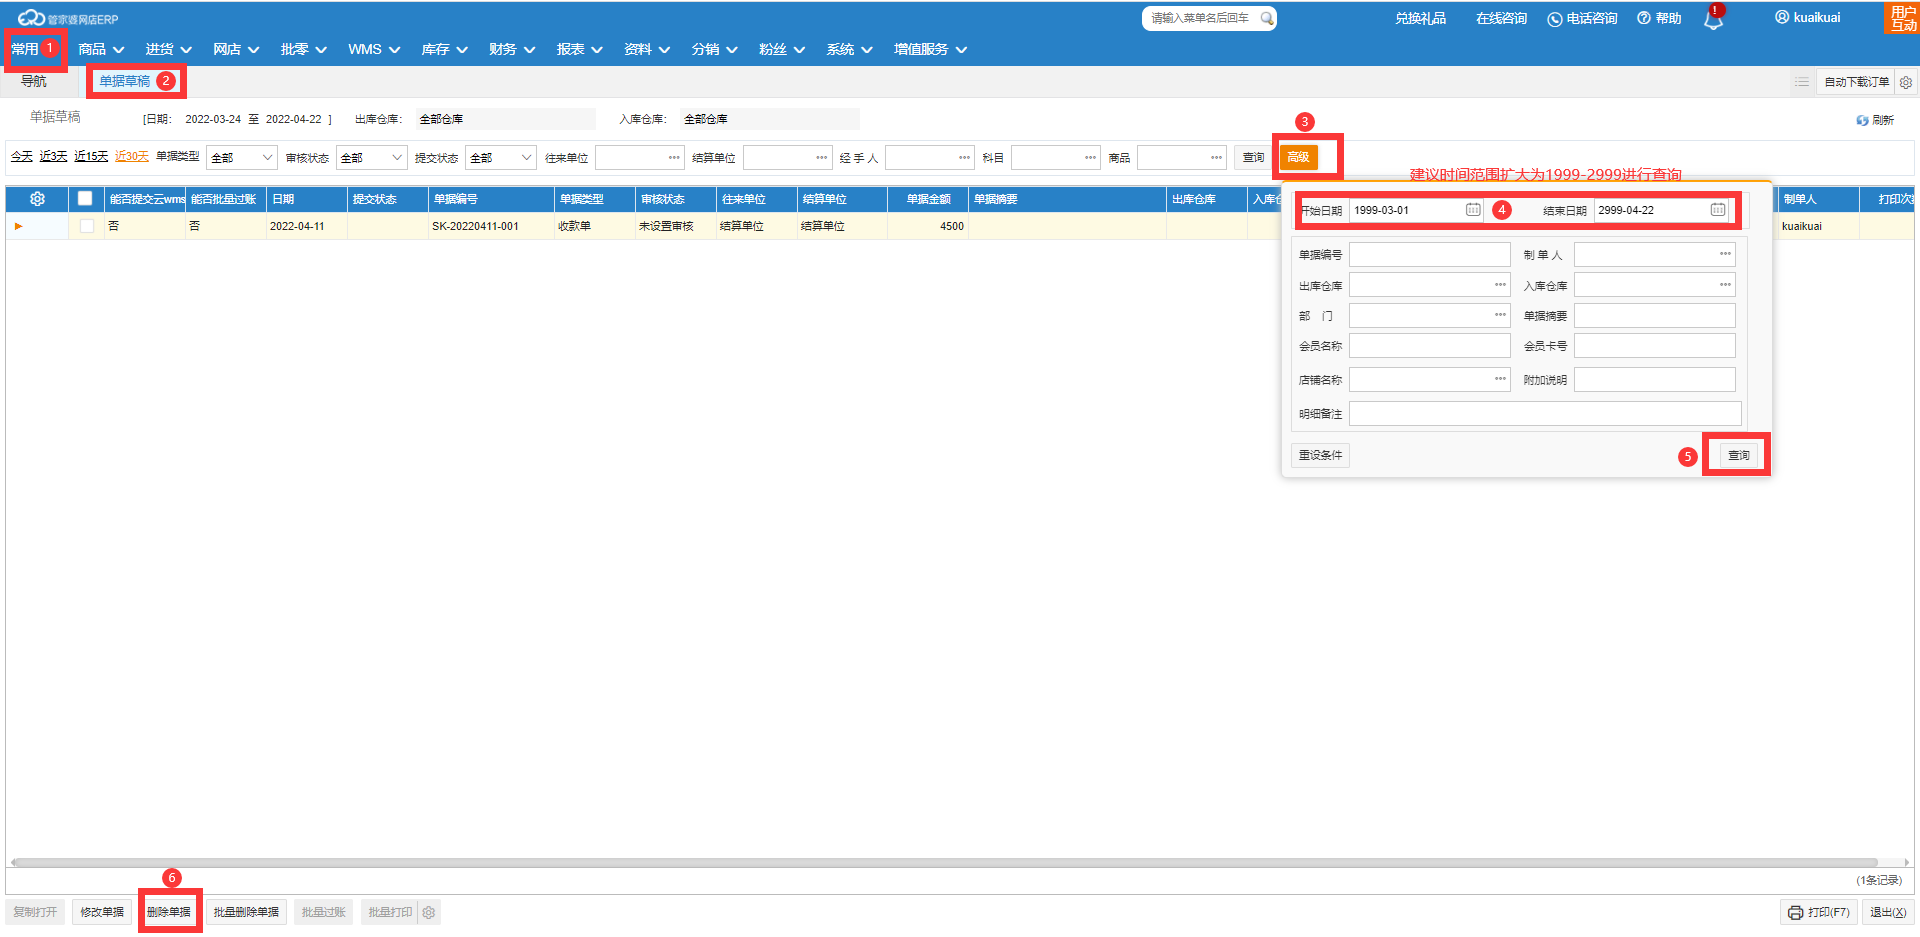Click the settings gear beside 自动下载订单

pyautogui.click(x=1905, y=82)
